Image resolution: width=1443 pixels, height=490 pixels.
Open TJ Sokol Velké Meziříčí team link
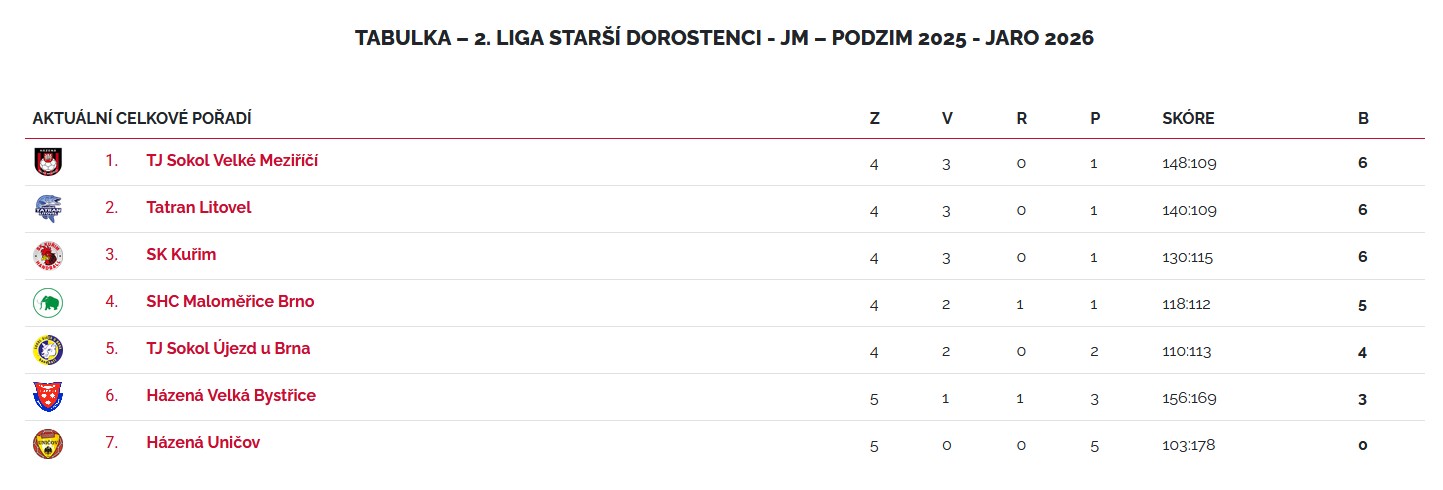(232, 160)
